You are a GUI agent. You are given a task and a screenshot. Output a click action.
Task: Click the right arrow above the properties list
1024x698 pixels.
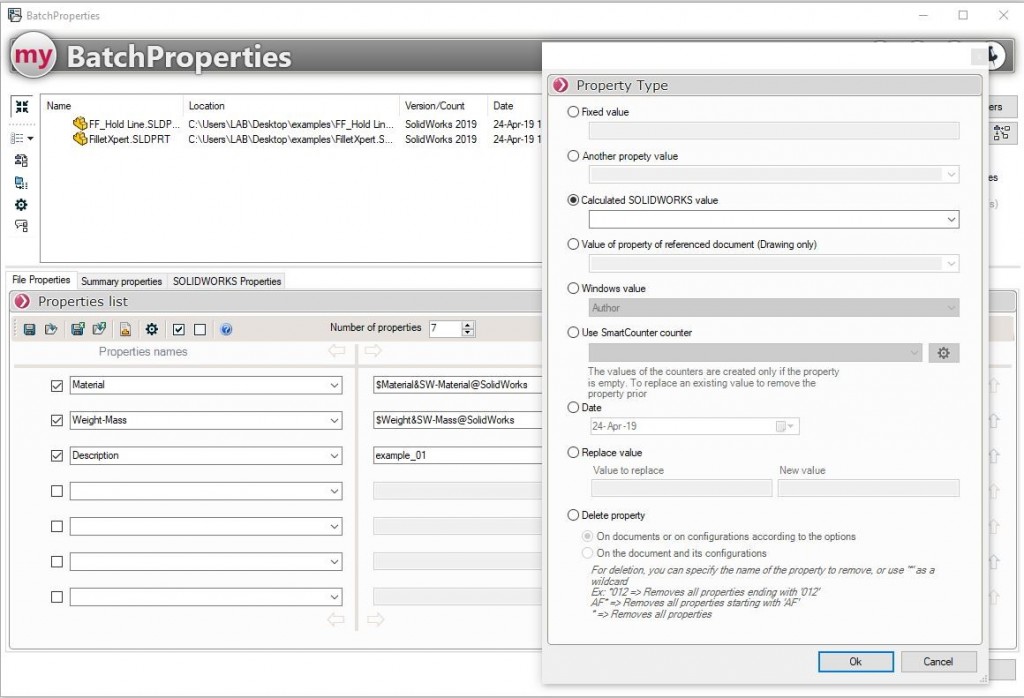pos(374,351)
